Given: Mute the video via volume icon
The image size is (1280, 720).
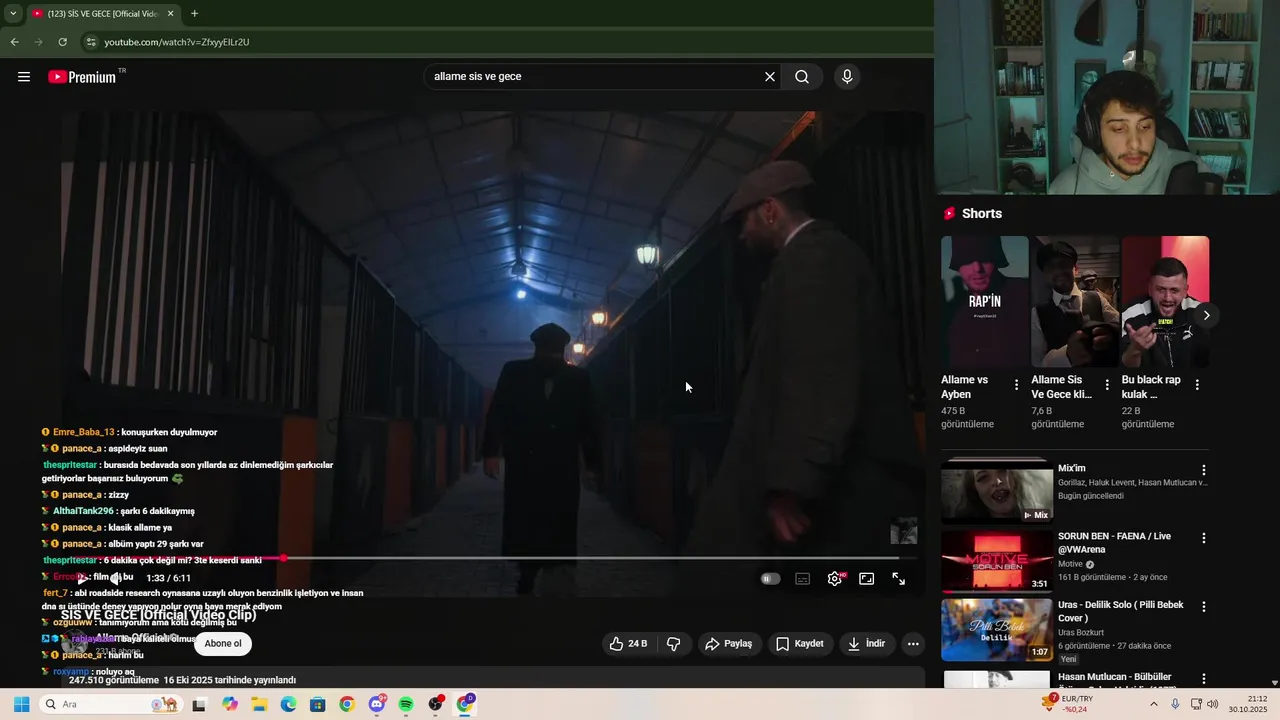Looking at the screenshot, I should point(116,578).
